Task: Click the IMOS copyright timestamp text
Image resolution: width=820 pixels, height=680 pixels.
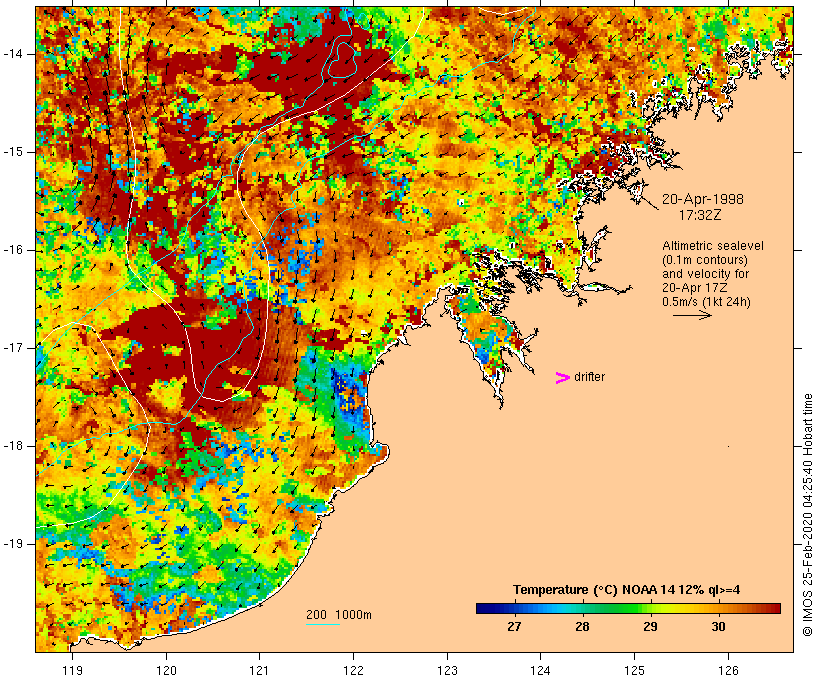Action: click(x=807, y=515)
